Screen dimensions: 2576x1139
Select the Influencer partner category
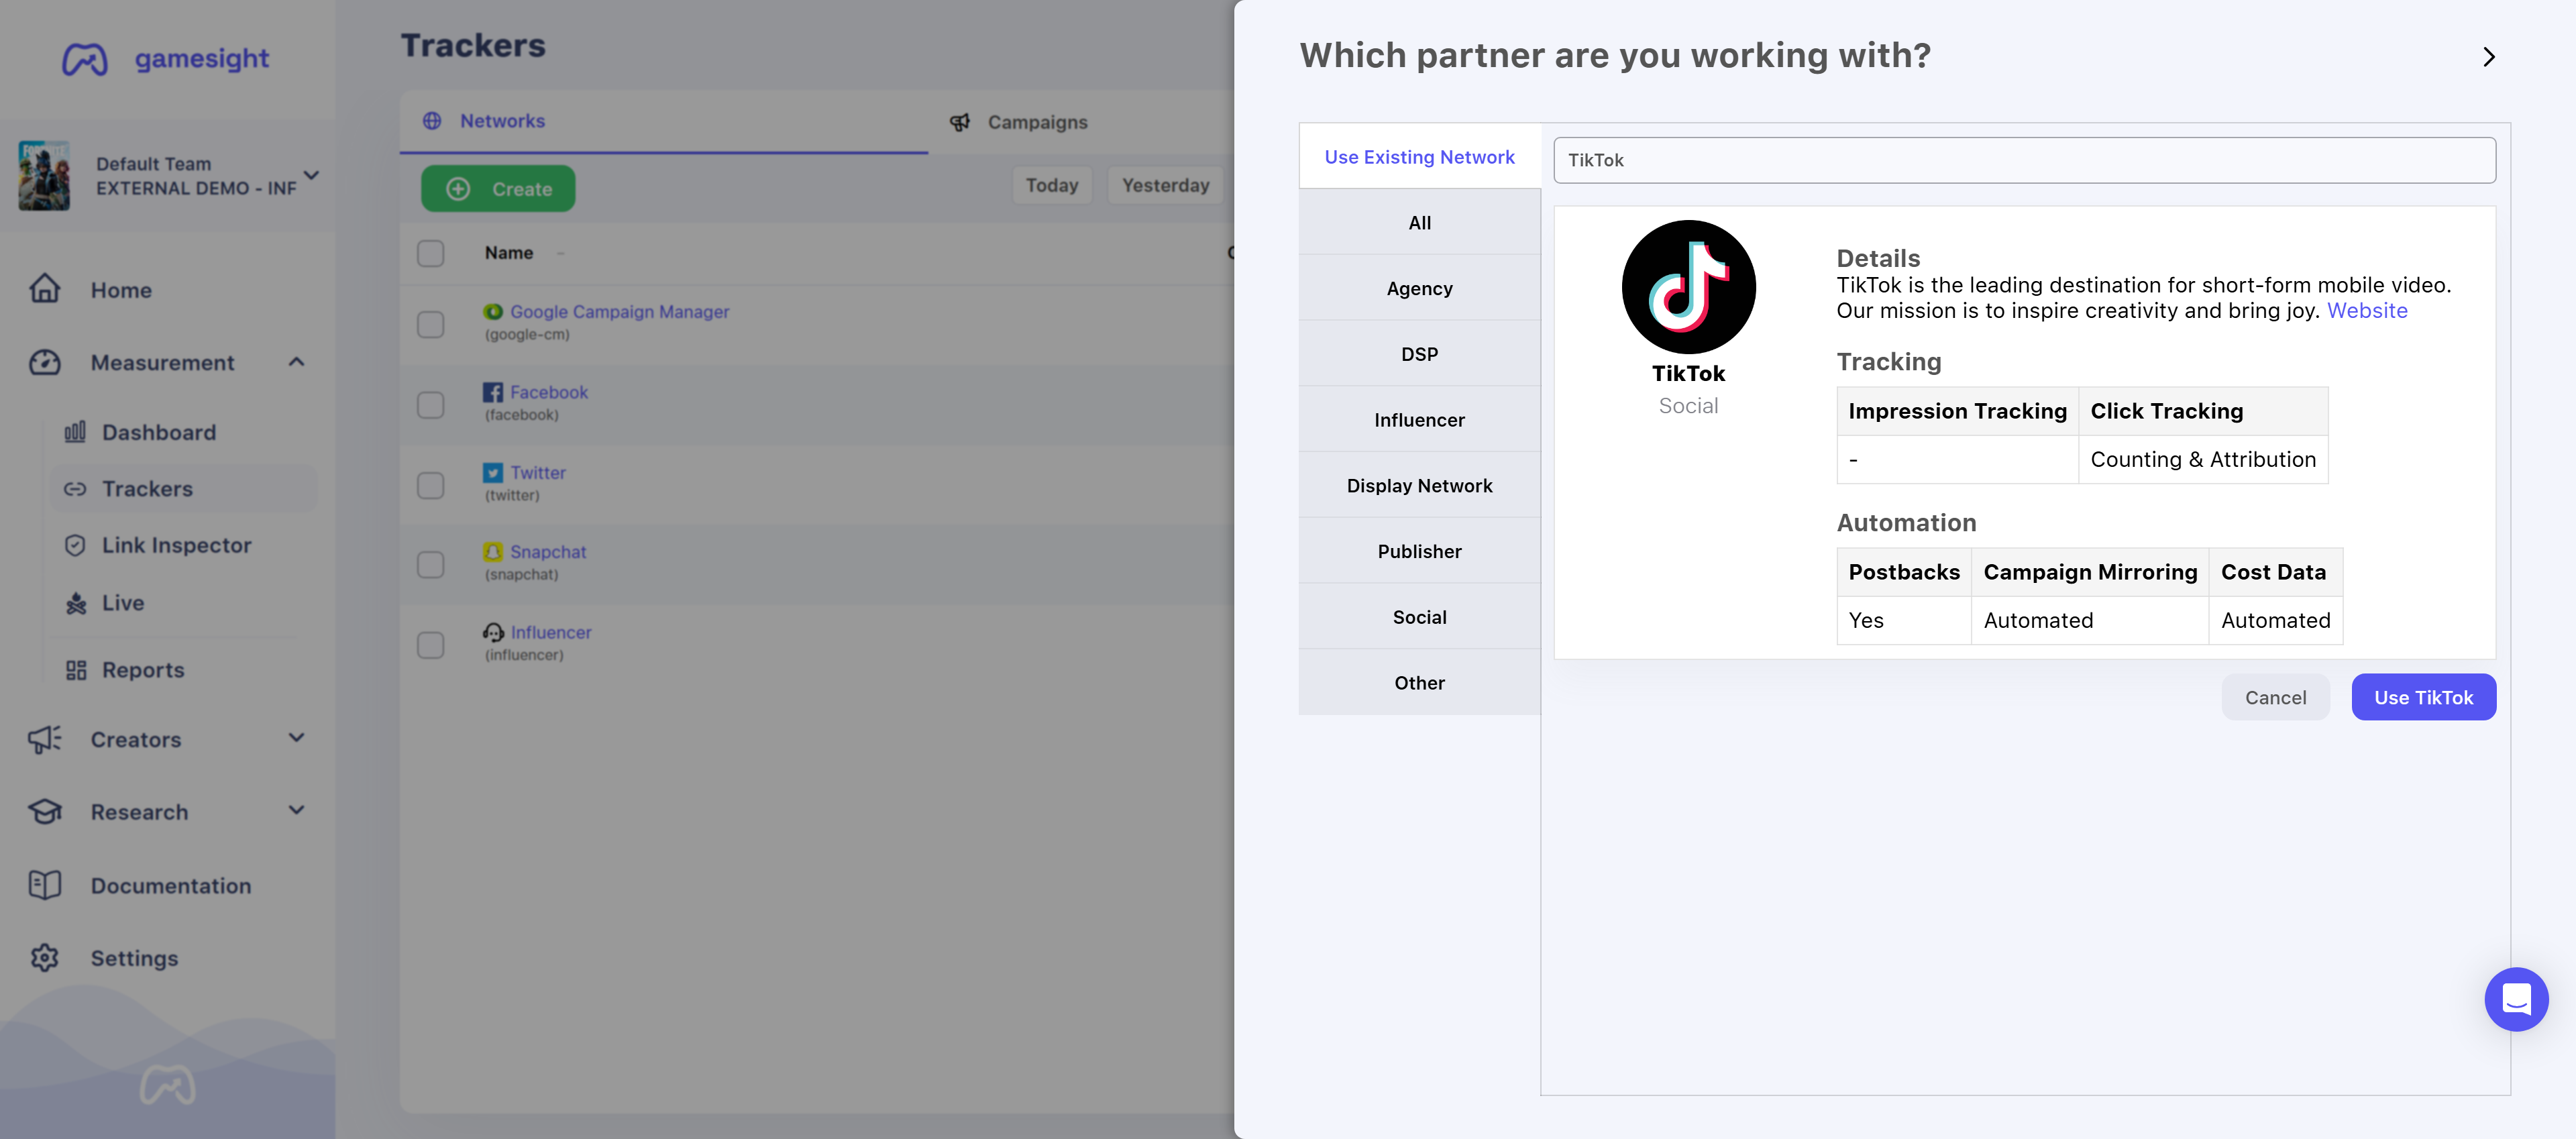point(1419,420)
